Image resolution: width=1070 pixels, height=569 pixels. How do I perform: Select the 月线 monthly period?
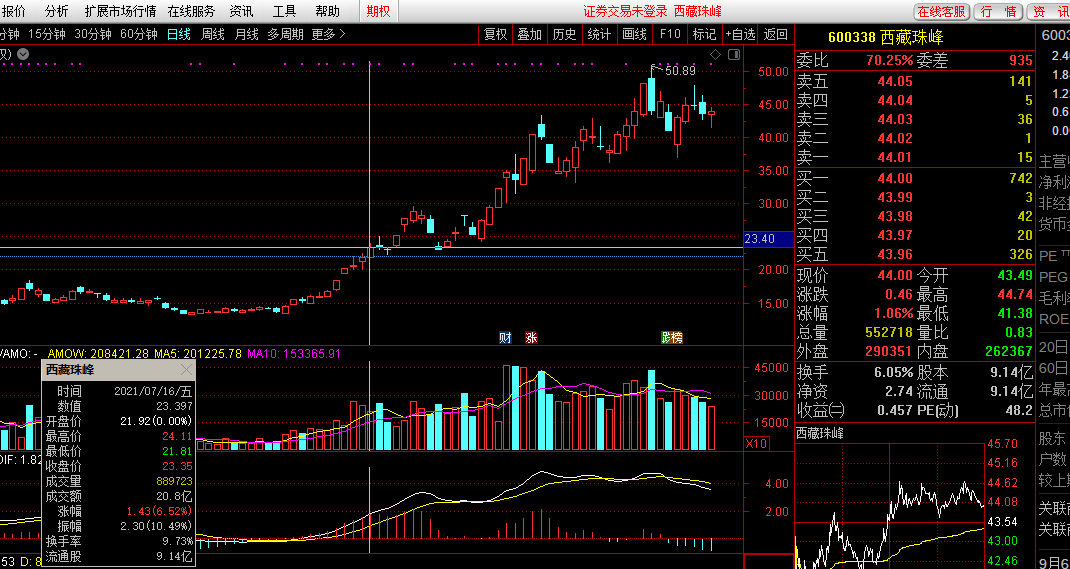coord(246,34)
